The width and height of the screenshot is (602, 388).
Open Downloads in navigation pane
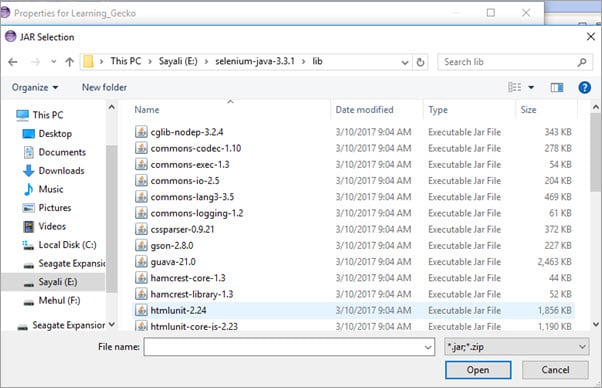coord(61,171)
